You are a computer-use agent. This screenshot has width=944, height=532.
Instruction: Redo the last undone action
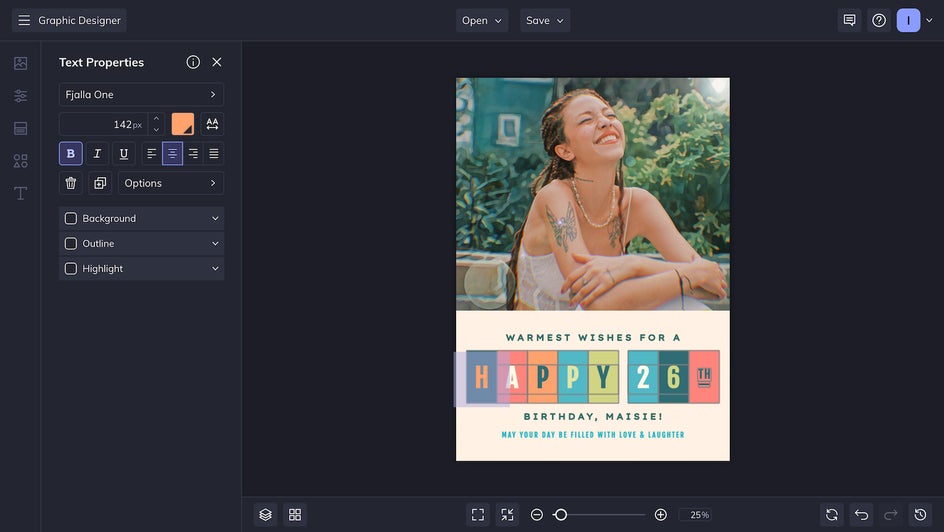click(891, 515)
